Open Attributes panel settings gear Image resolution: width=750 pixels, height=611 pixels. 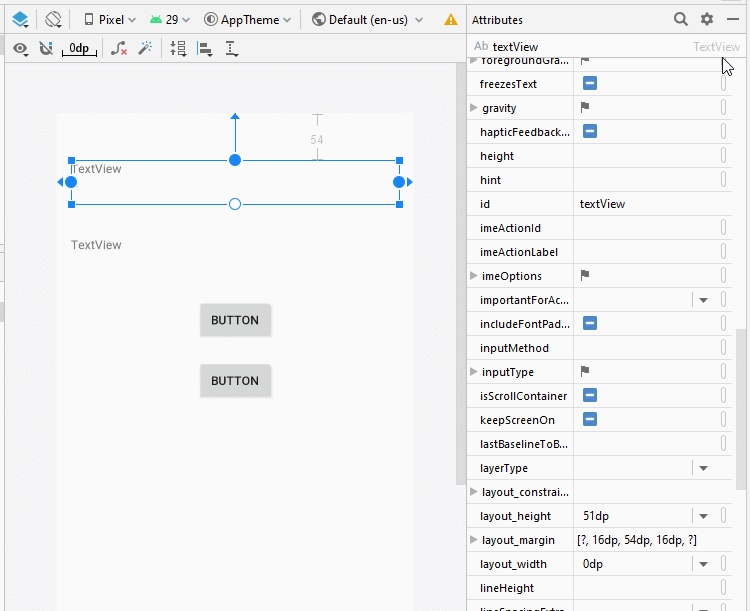tap(707, 19)
